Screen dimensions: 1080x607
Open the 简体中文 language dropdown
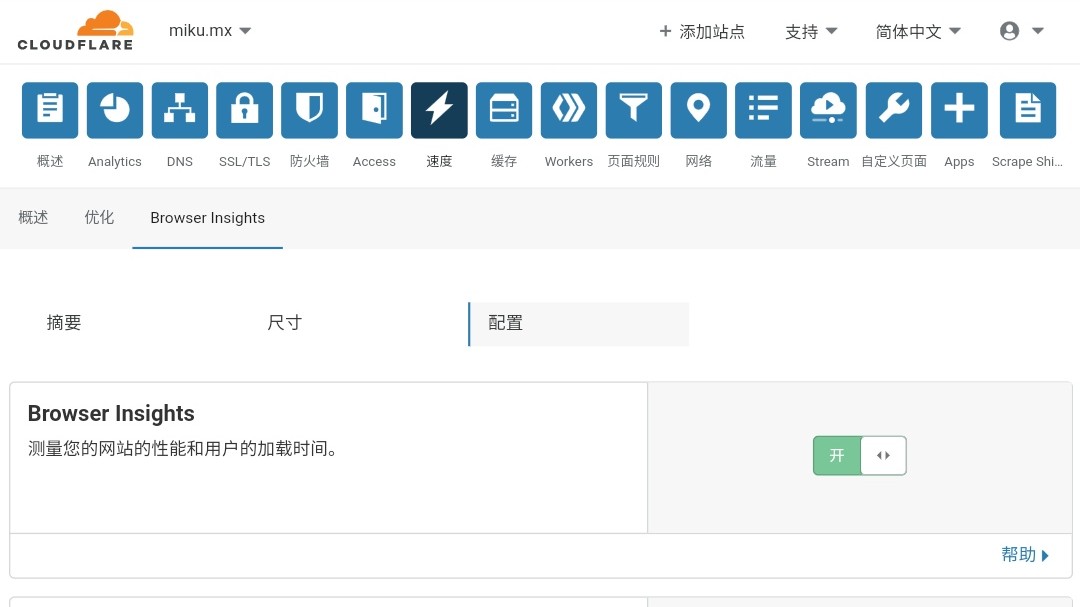(917, 32)
